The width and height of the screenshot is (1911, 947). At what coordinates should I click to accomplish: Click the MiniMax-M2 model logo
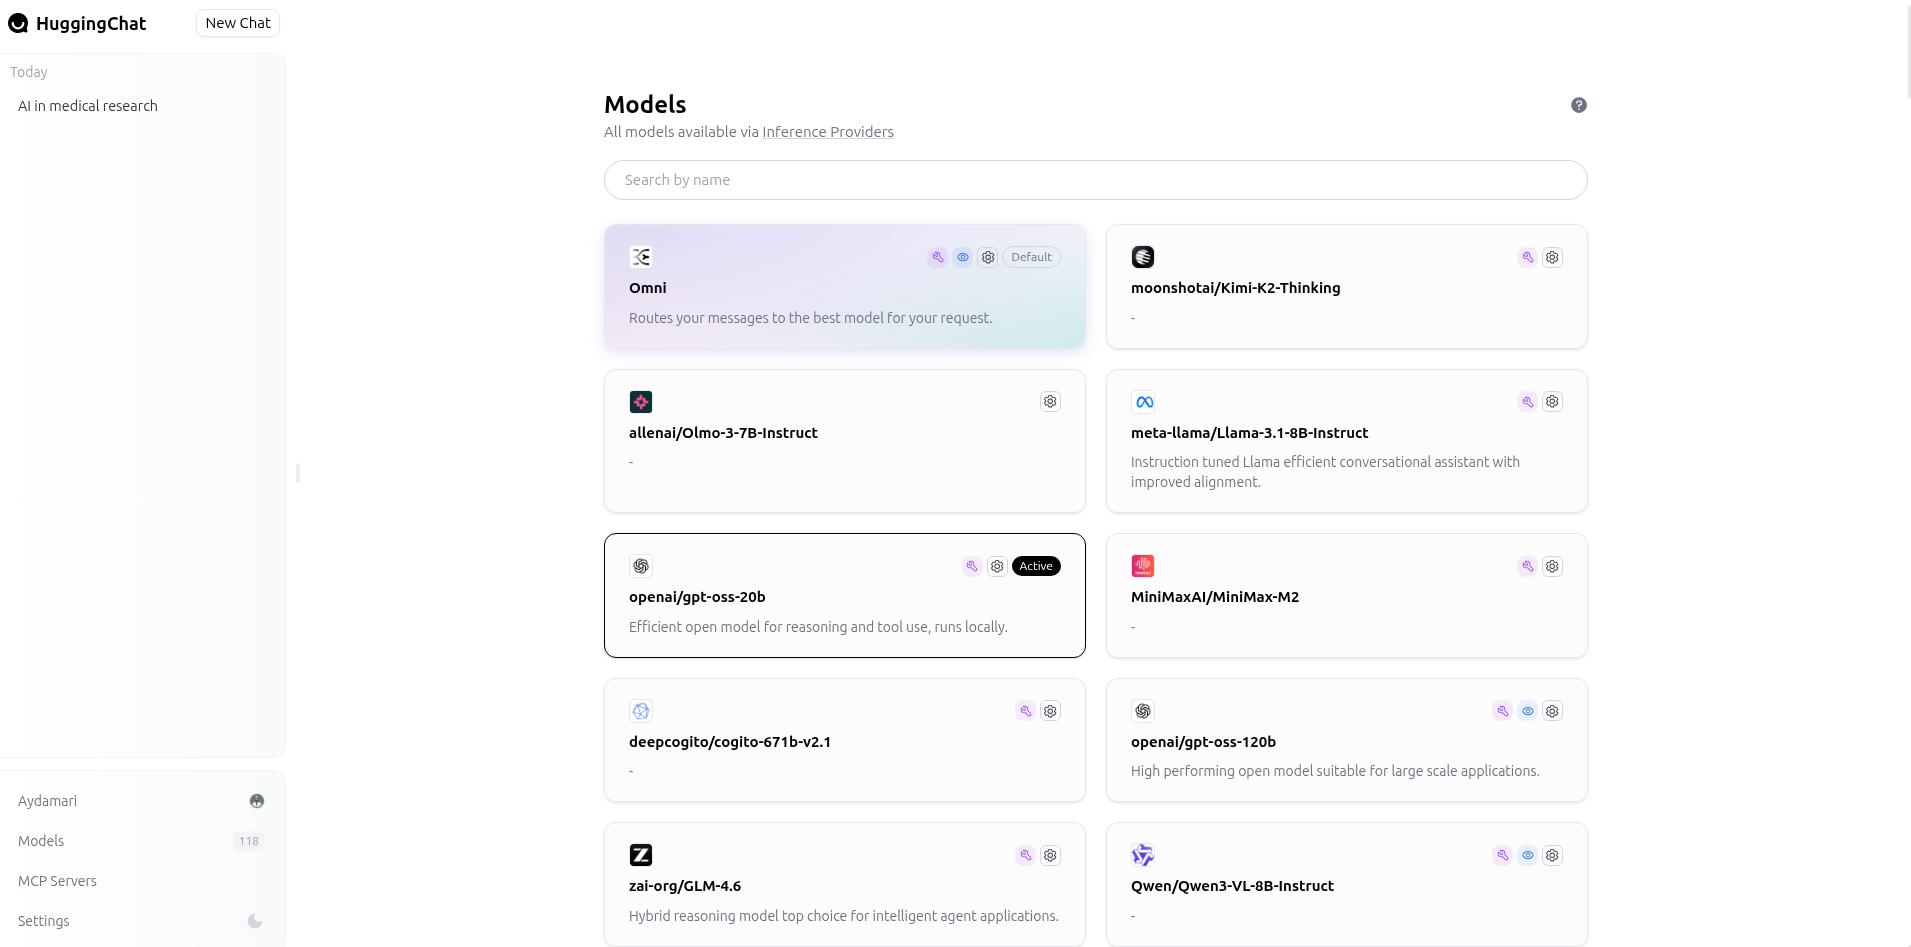1143,566
